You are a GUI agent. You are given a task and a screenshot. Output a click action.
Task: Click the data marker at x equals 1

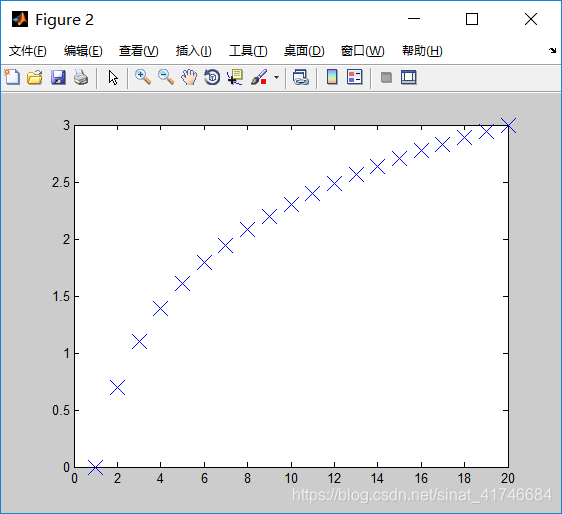pyautogui.click(x=96, y=467)
